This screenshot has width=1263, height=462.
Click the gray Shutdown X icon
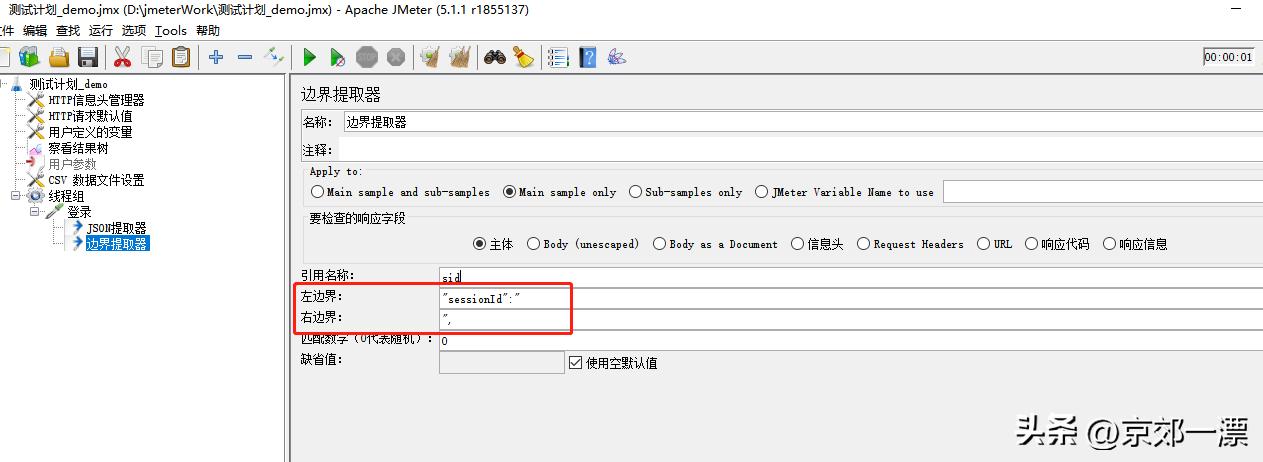click(396, 57)
